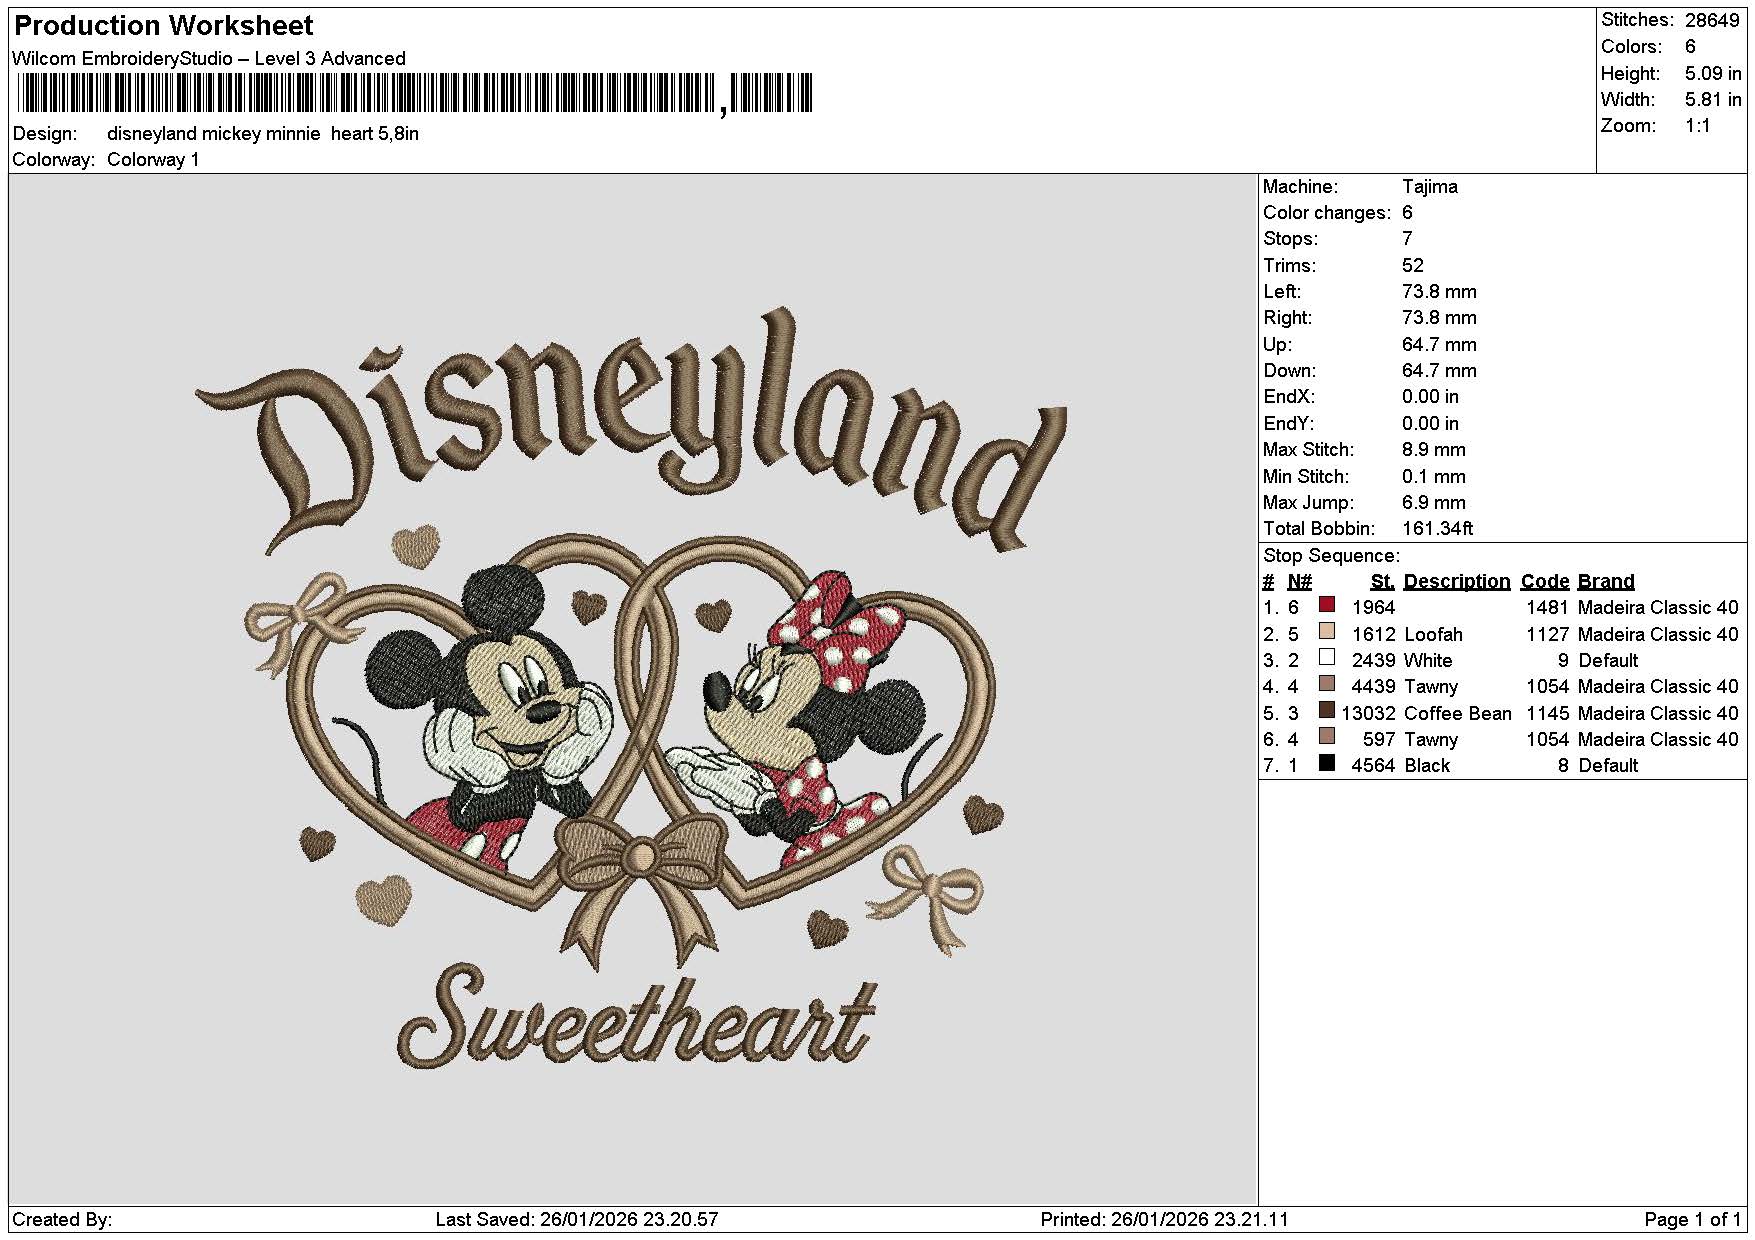Select the "Colorway 1" value
1755x1240 pixels.
tap(153, 160)
